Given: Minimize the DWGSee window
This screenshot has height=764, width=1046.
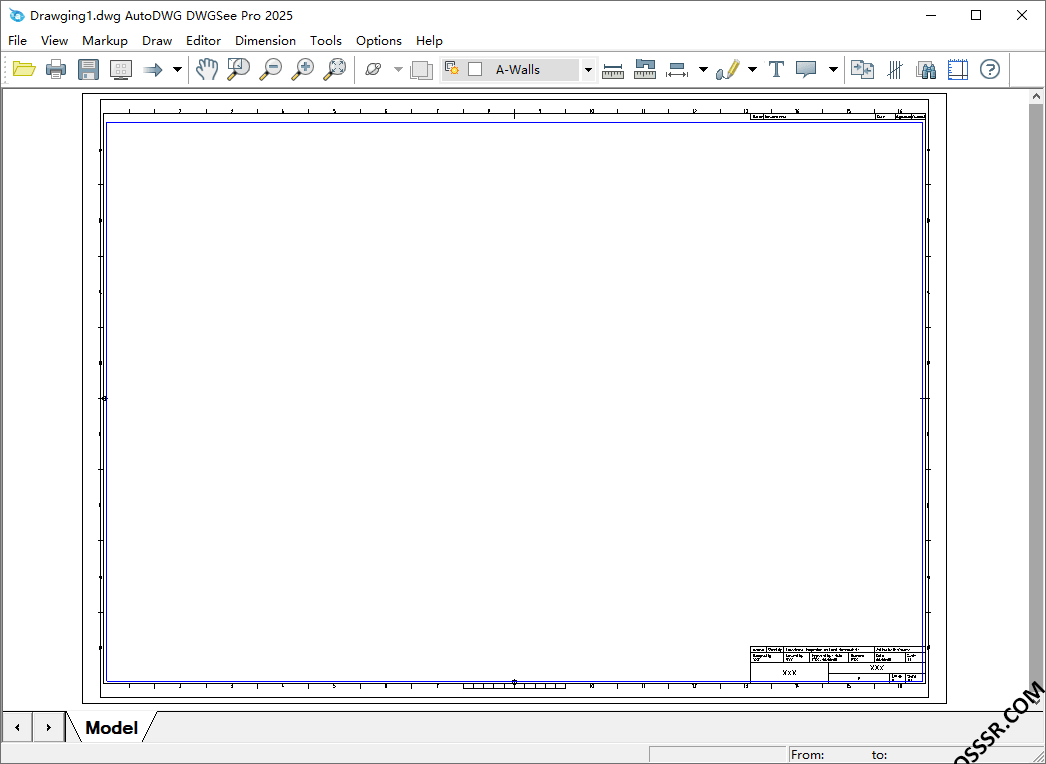Looking at the screenshot, I should (x=930, y=15).
